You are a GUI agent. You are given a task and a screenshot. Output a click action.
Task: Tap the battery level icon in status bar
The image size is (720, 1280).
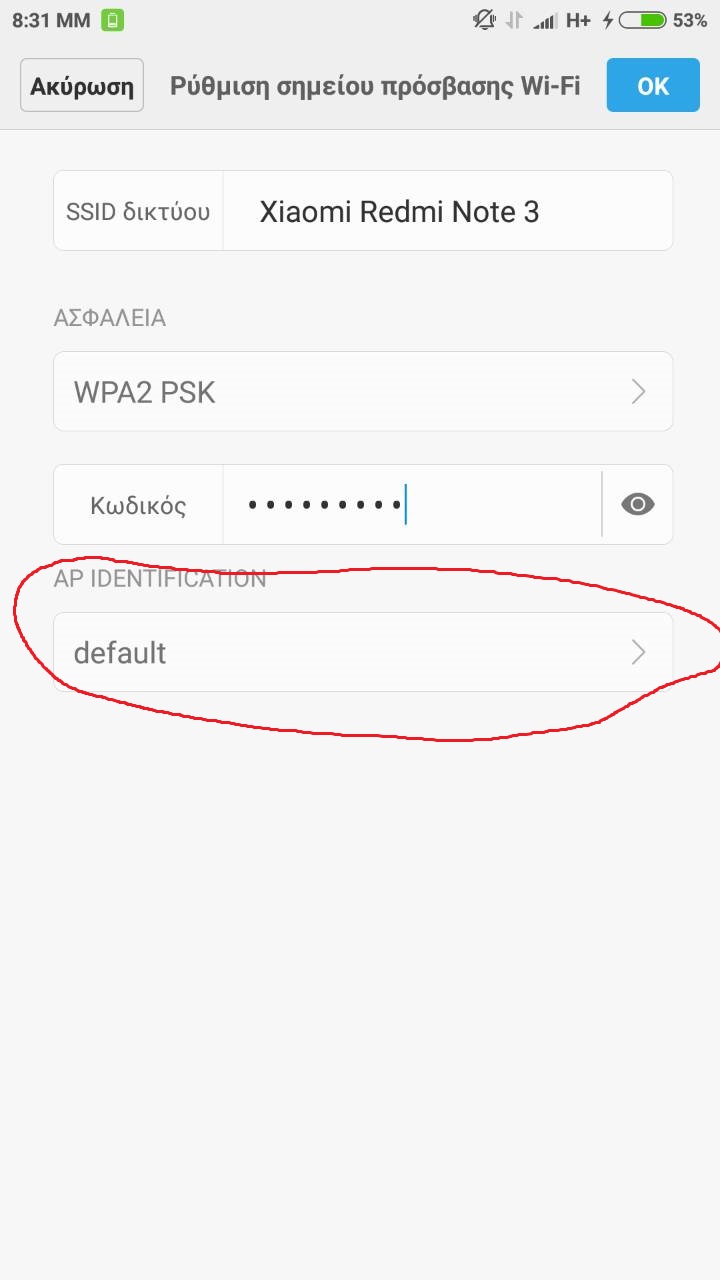(643, 19)
